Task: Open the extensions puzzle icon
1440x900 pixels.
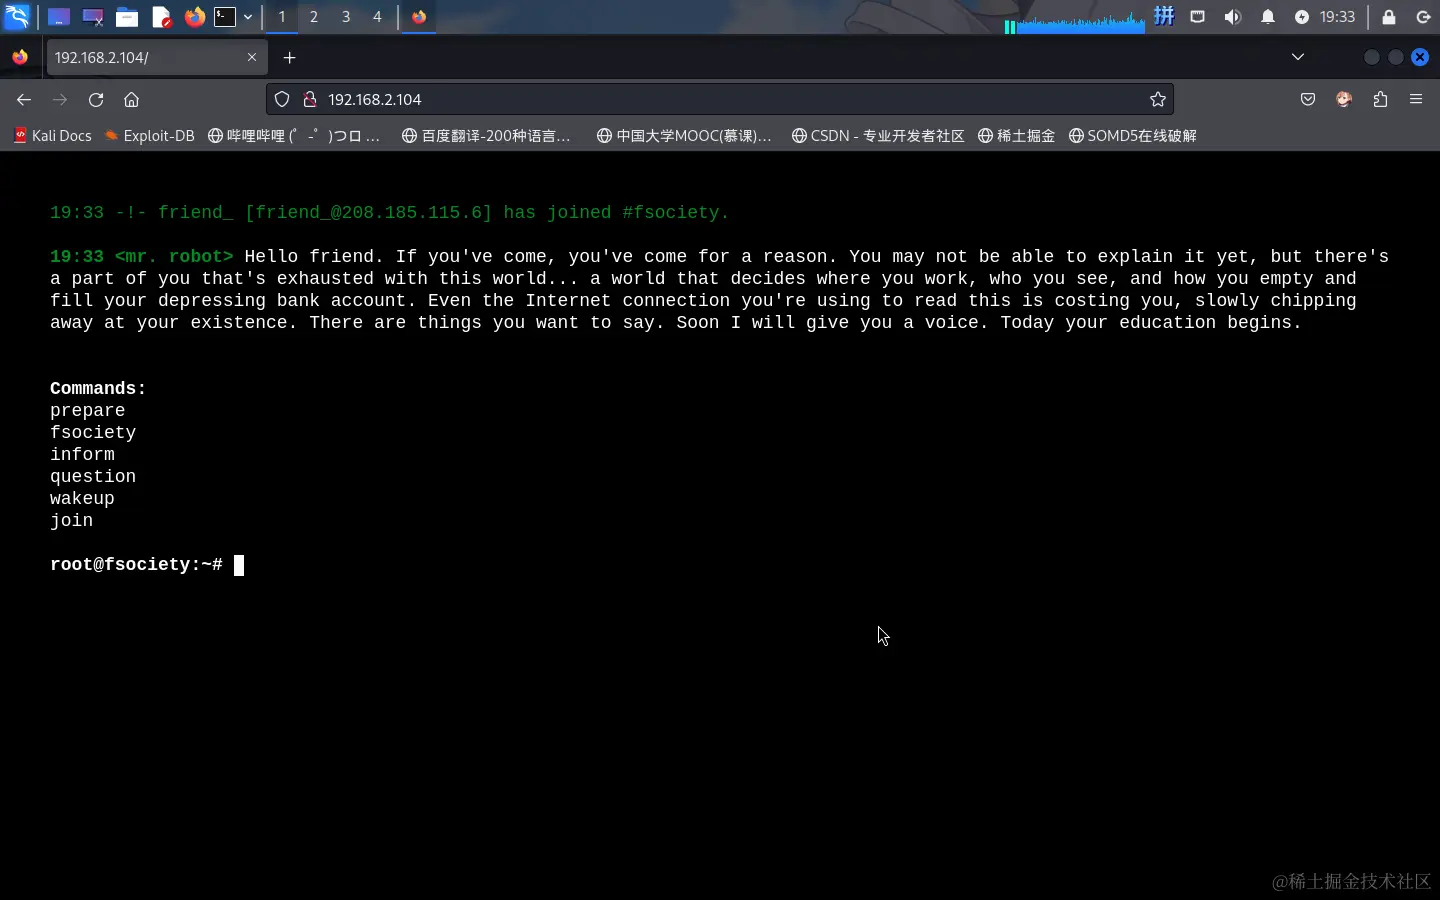Action: 1380,99
